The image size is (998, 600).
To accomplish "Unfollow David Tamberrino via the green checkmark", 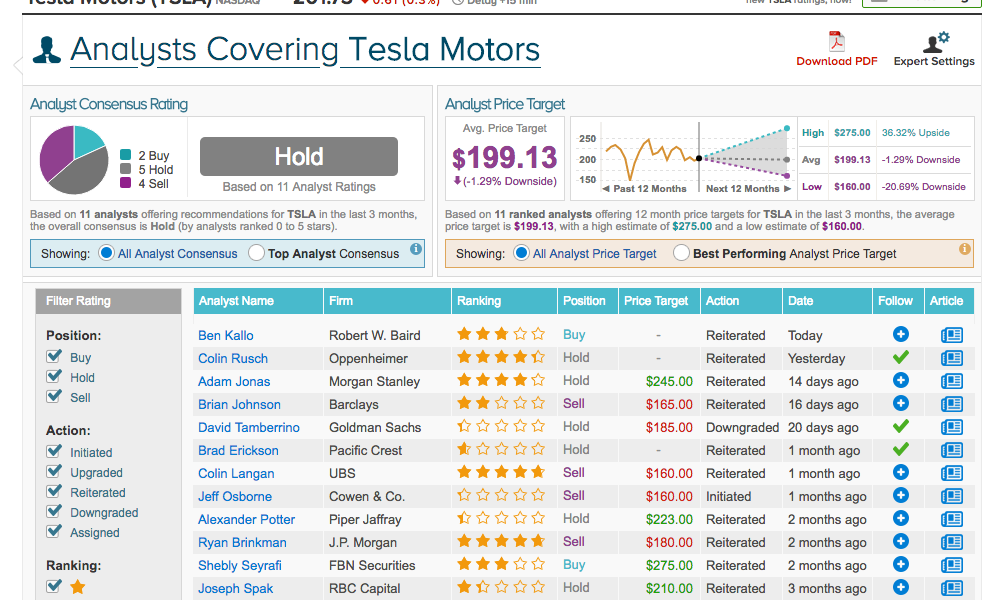I will pyautogui.click(x=901, y=426).
